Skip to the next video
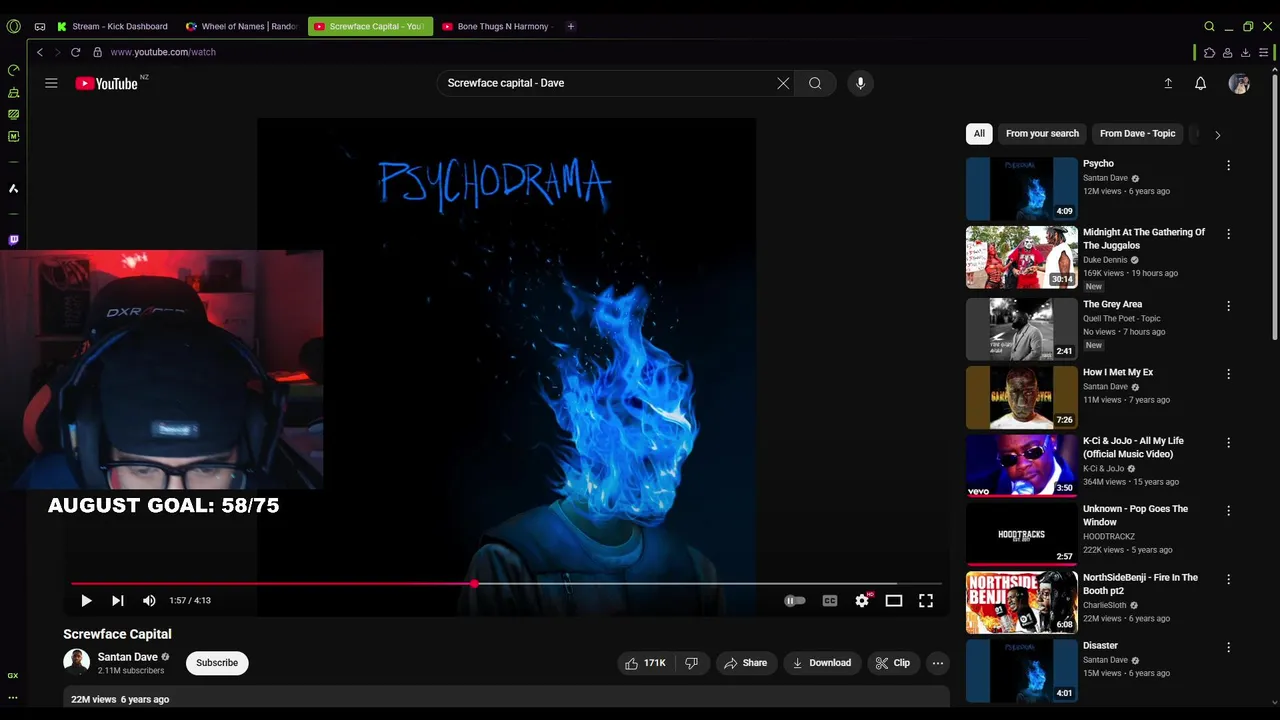 coord(117,600)
